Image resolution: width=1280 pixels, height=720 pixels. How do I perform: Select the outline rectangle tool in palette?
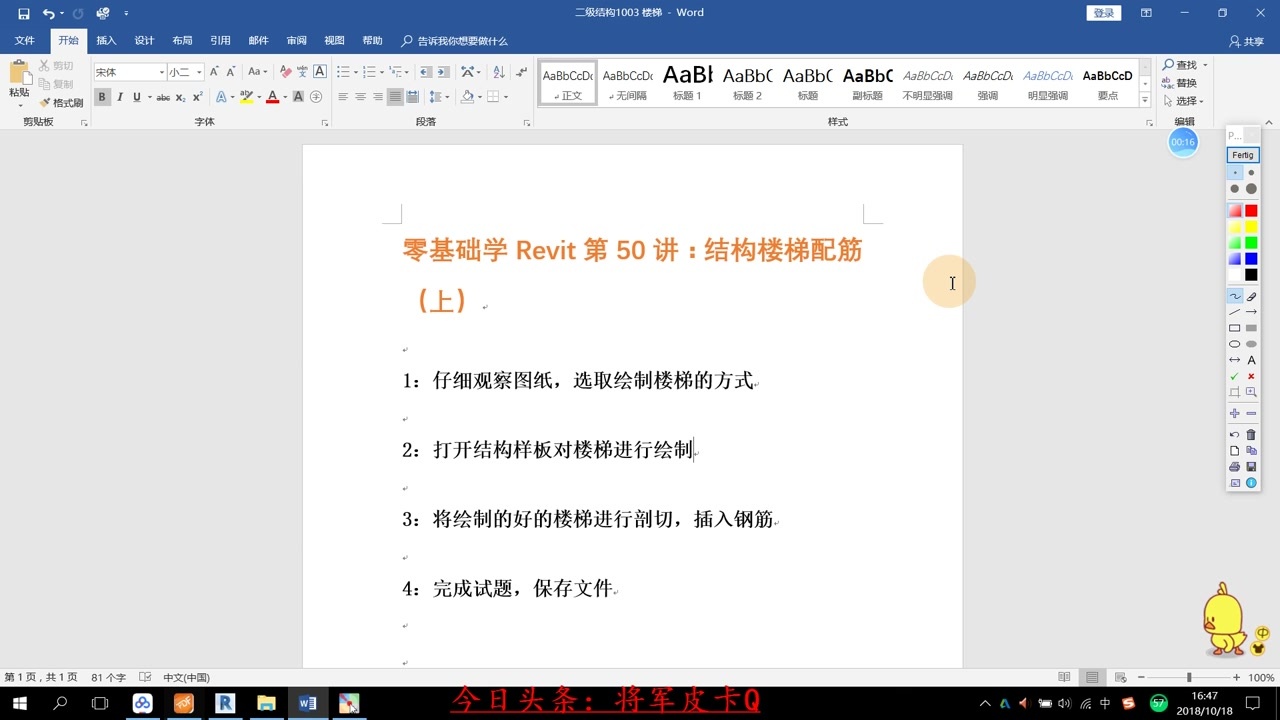pyautogui.click(x=1234, y=328)
